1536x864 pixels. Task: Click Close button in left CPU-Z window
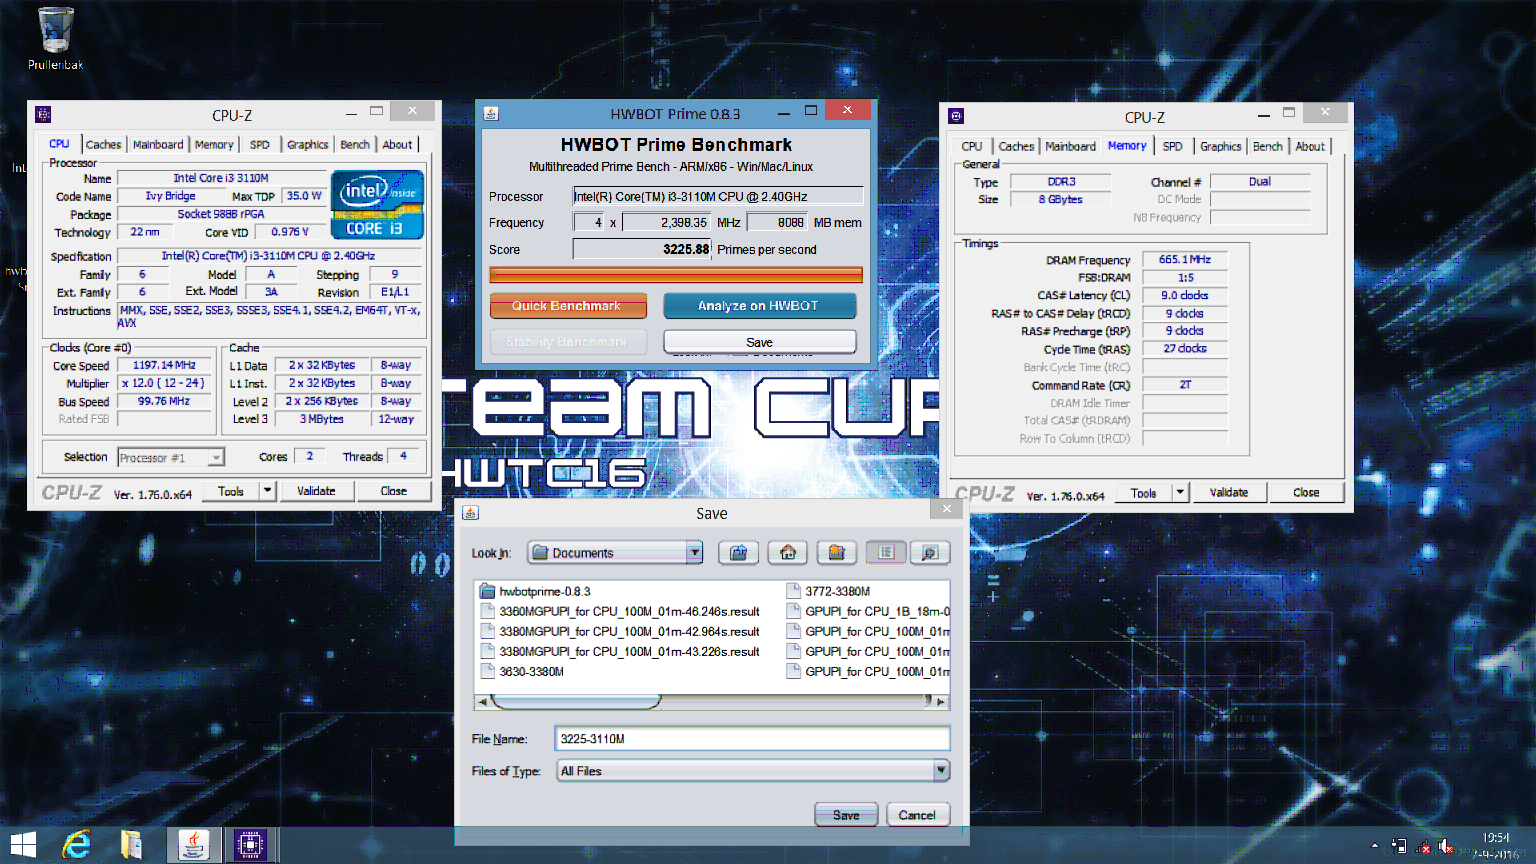click(394, 490)
